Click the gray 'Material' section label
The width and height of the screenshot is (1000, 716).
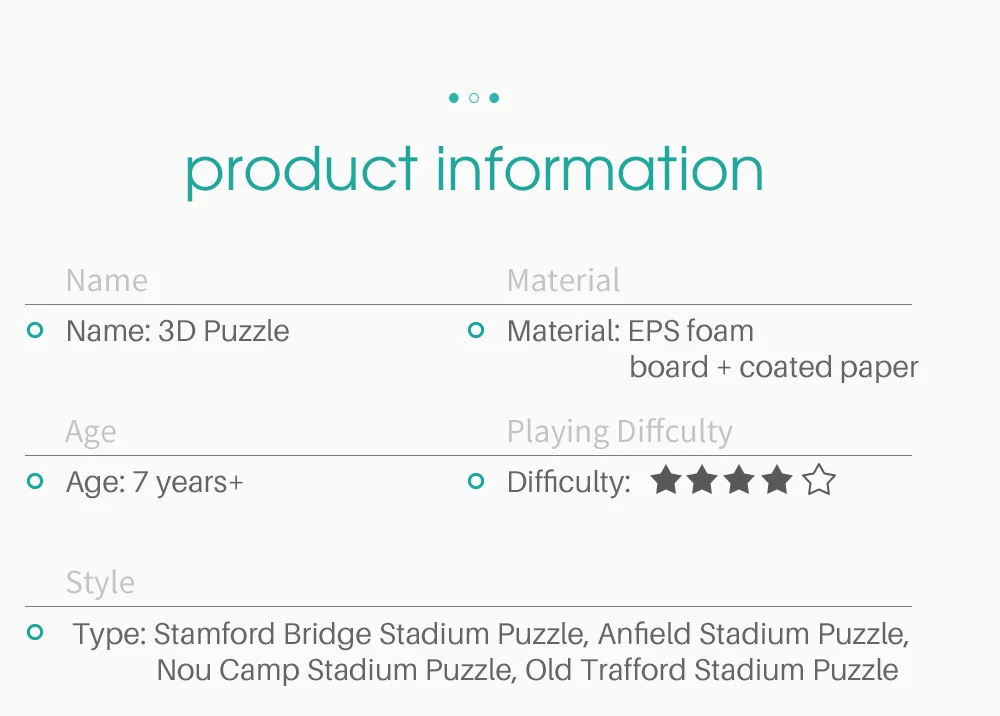(563, 280)
